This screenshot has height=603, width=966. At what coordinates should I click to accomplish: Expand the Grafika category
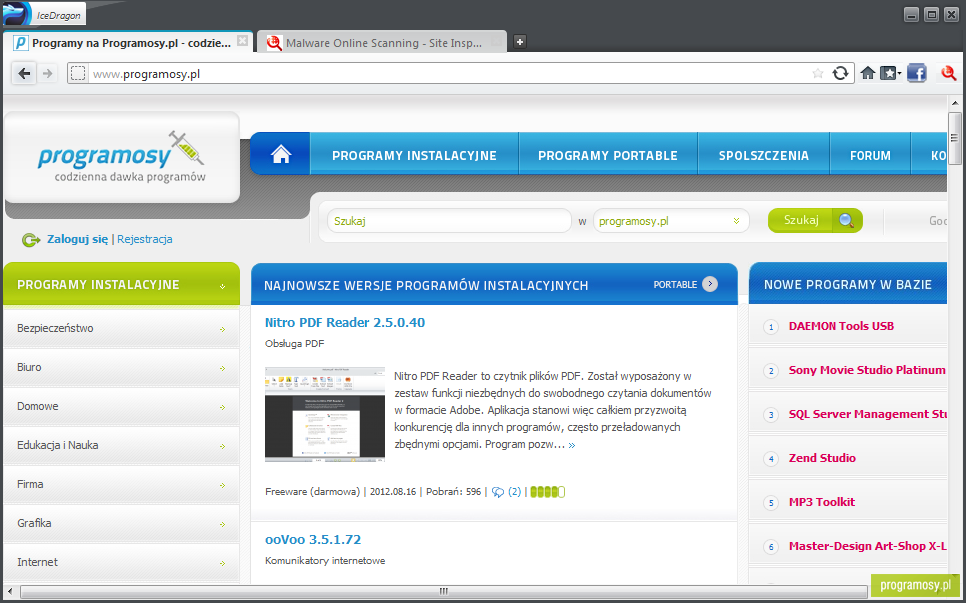point(121,524)
